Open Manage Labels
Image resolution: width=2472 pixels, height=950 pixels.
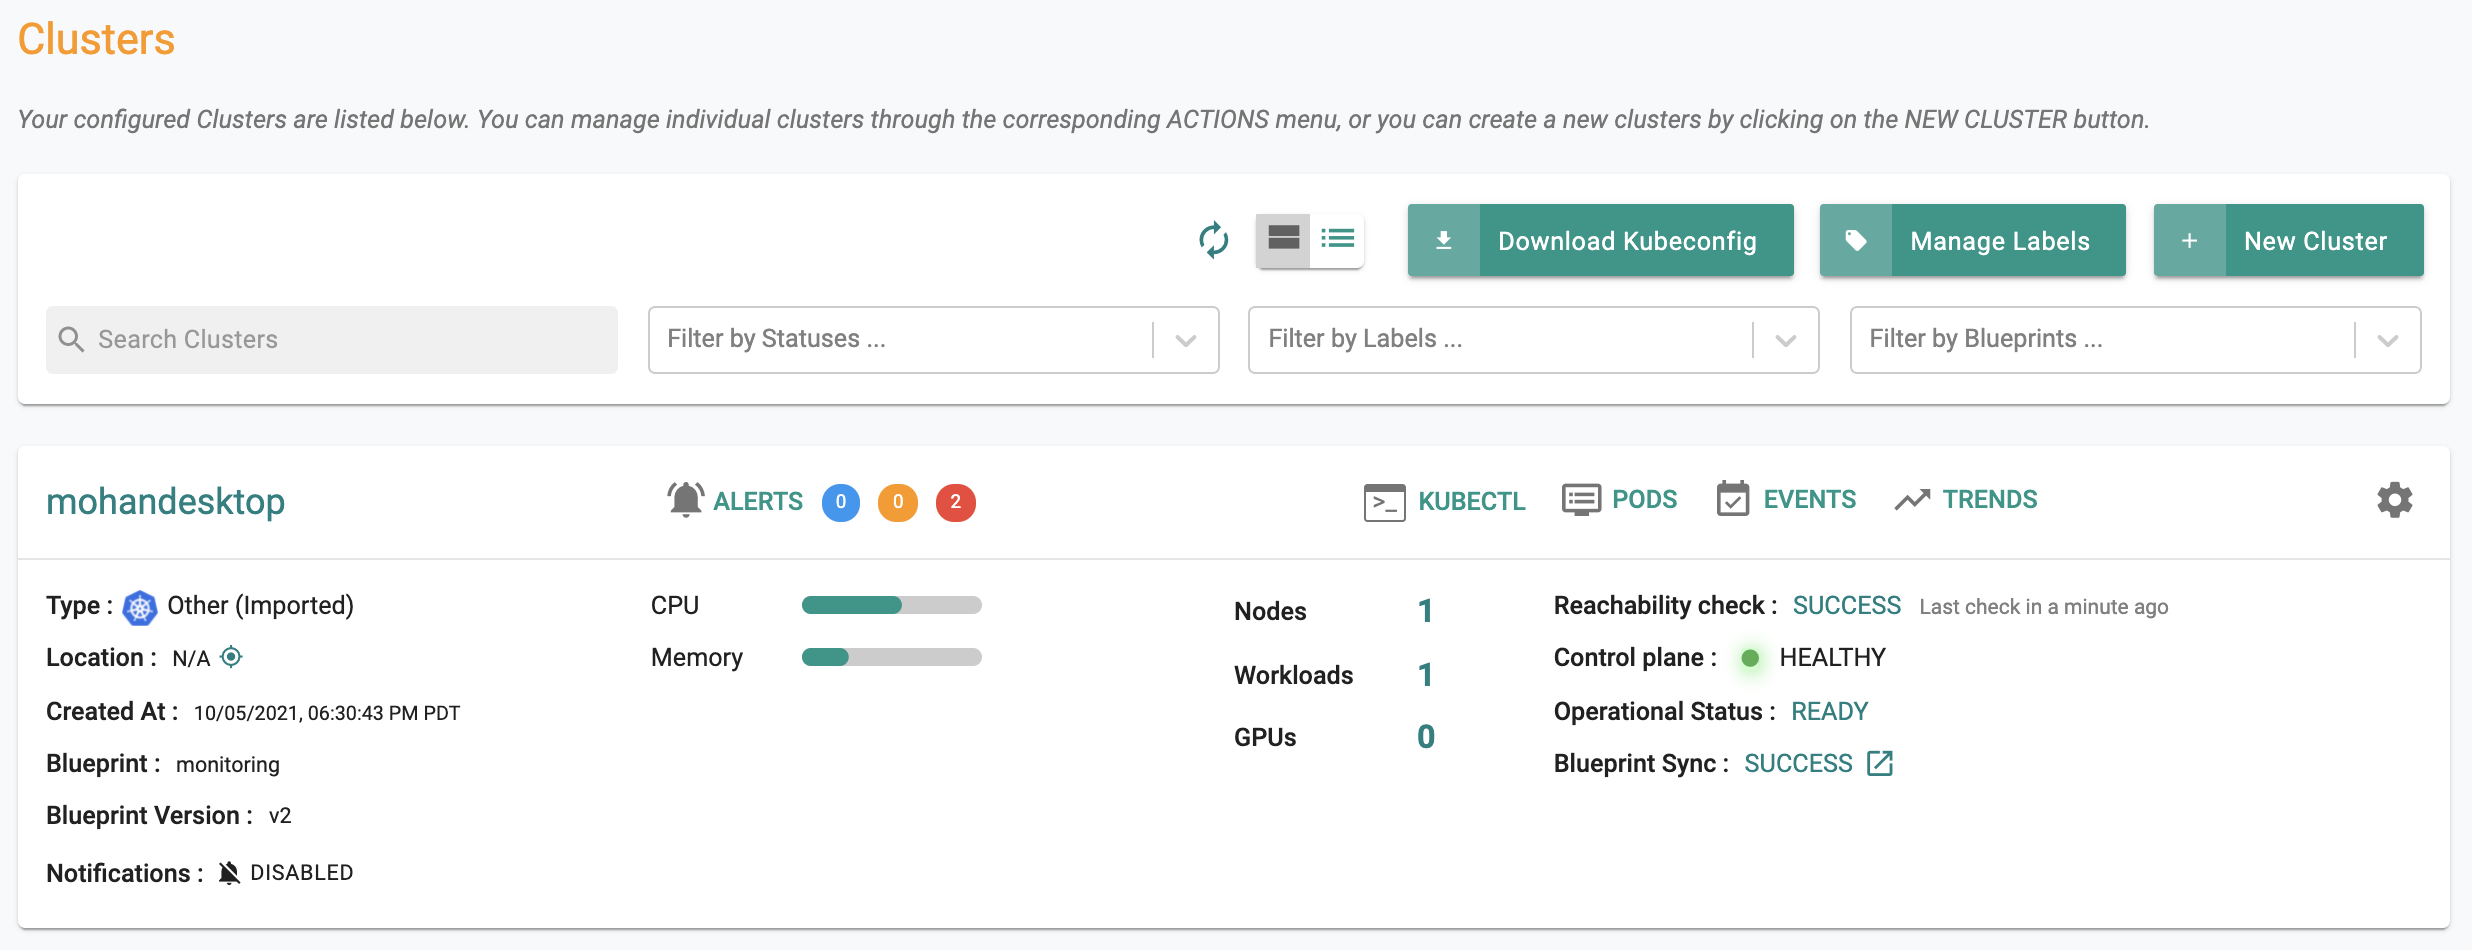pyautogui.click(x=1972, y=240)
